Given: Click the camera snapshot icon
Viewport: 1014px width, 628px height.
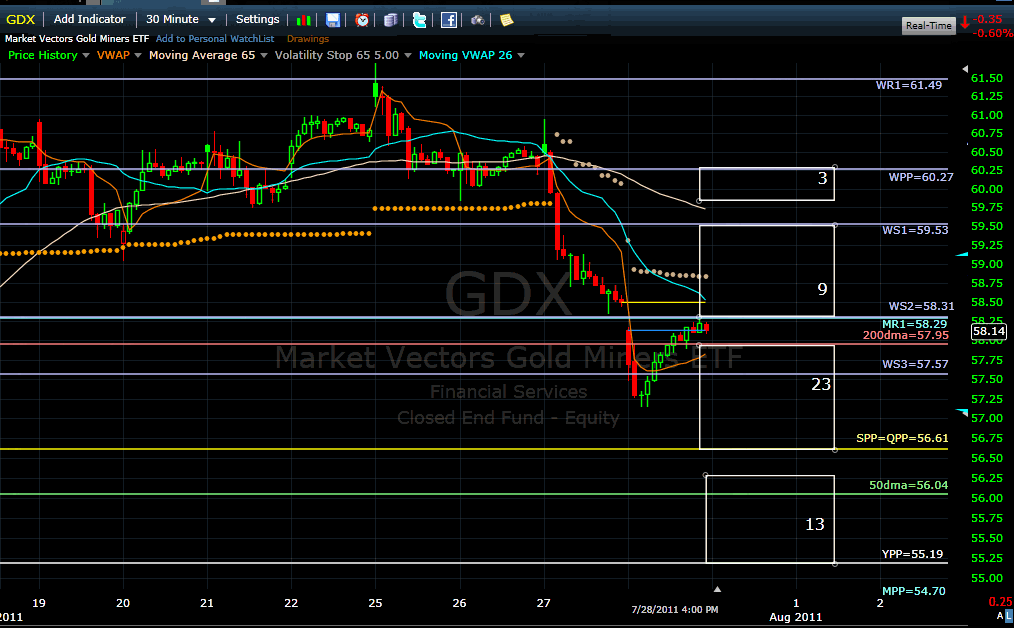Looking at the screenshot, I should (477, 20).
